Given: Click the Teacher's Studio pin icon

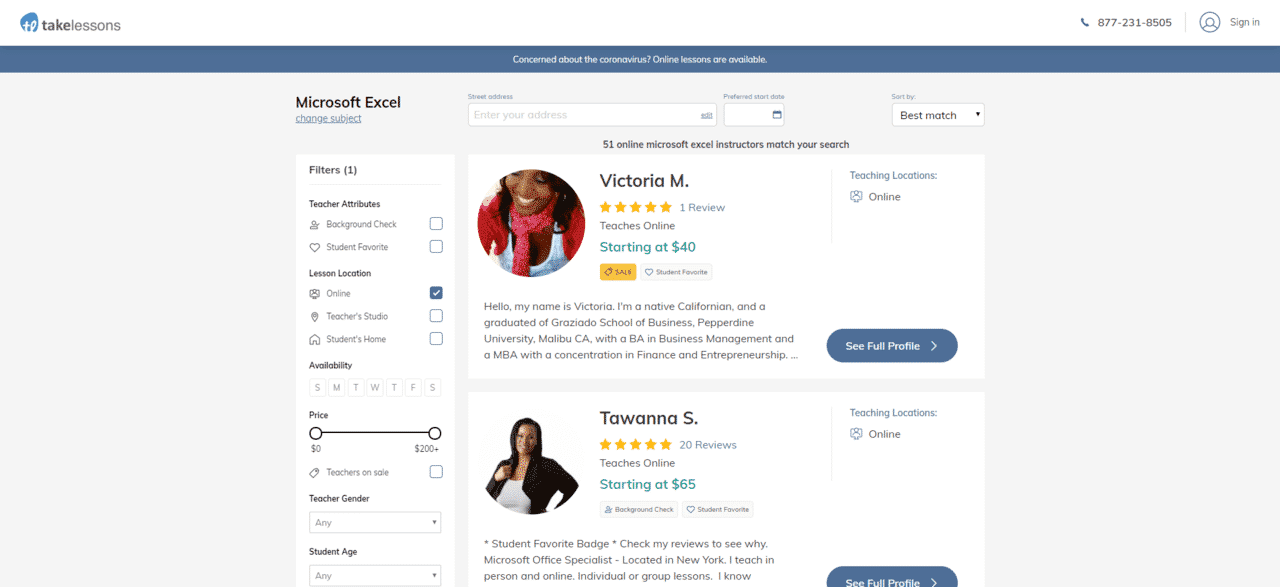Looking at the screenshot, I should pyautogui.click(x=315, y=316).
